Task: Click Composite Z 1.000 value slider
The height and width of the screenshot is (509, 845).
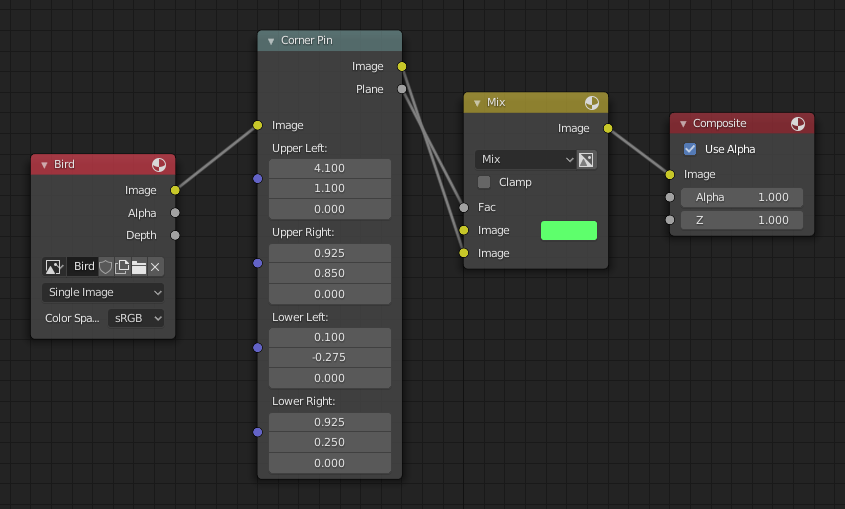Action: click(x=742, y=220)
